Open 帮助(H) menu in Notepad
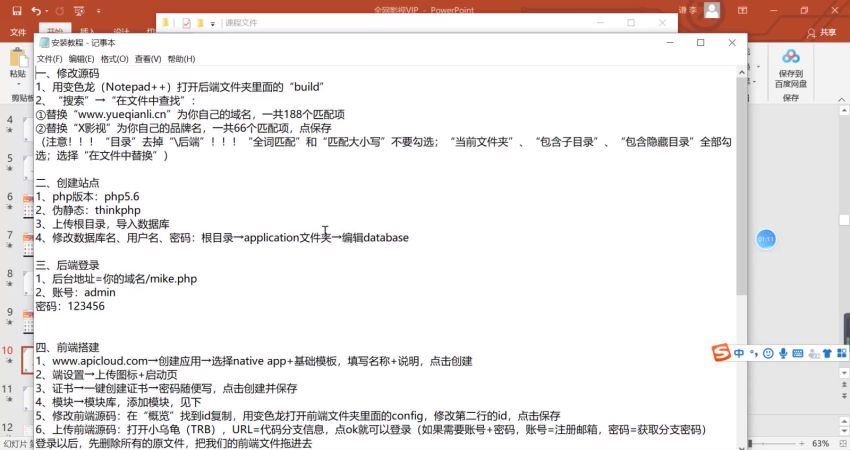This screenshot has height=450, width=850. pyautogui.click(x=181, y=59)
